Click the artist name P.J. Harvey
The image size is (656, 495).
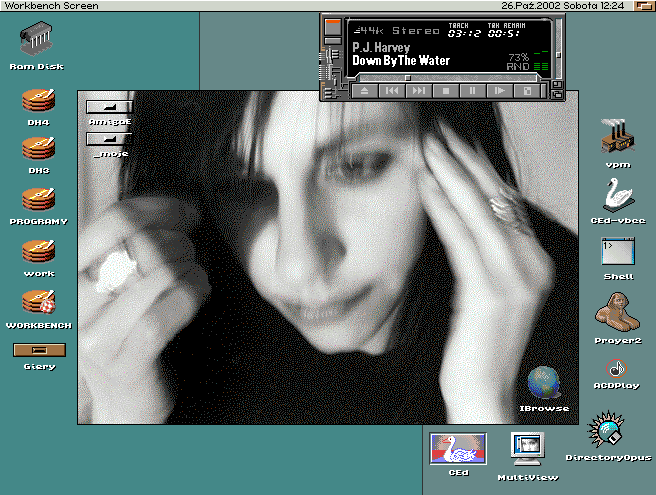click(381, 47)
